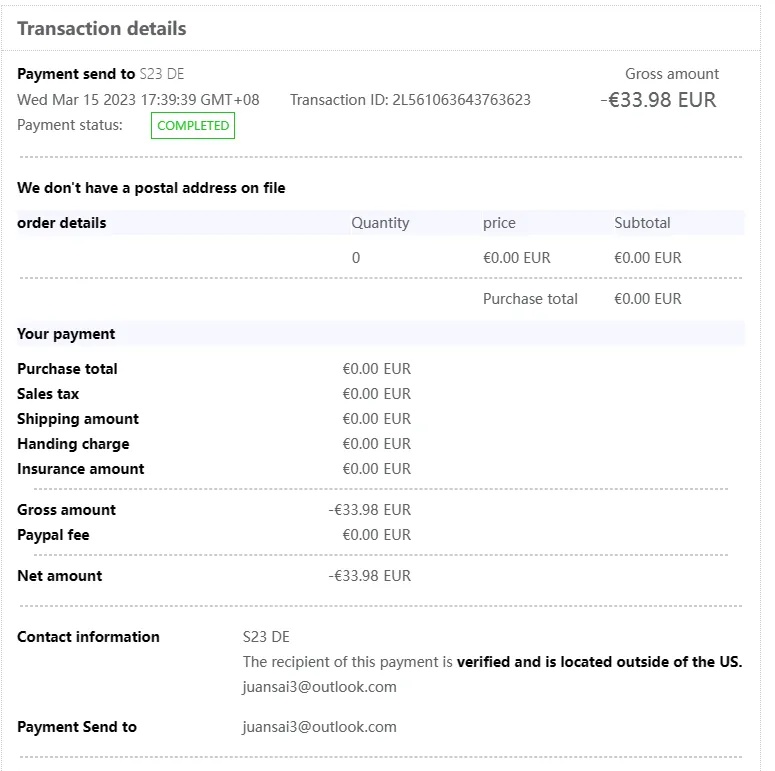Click the email under Contact information
This screenshot has height=771, width=775.
[x=319, y=687]
